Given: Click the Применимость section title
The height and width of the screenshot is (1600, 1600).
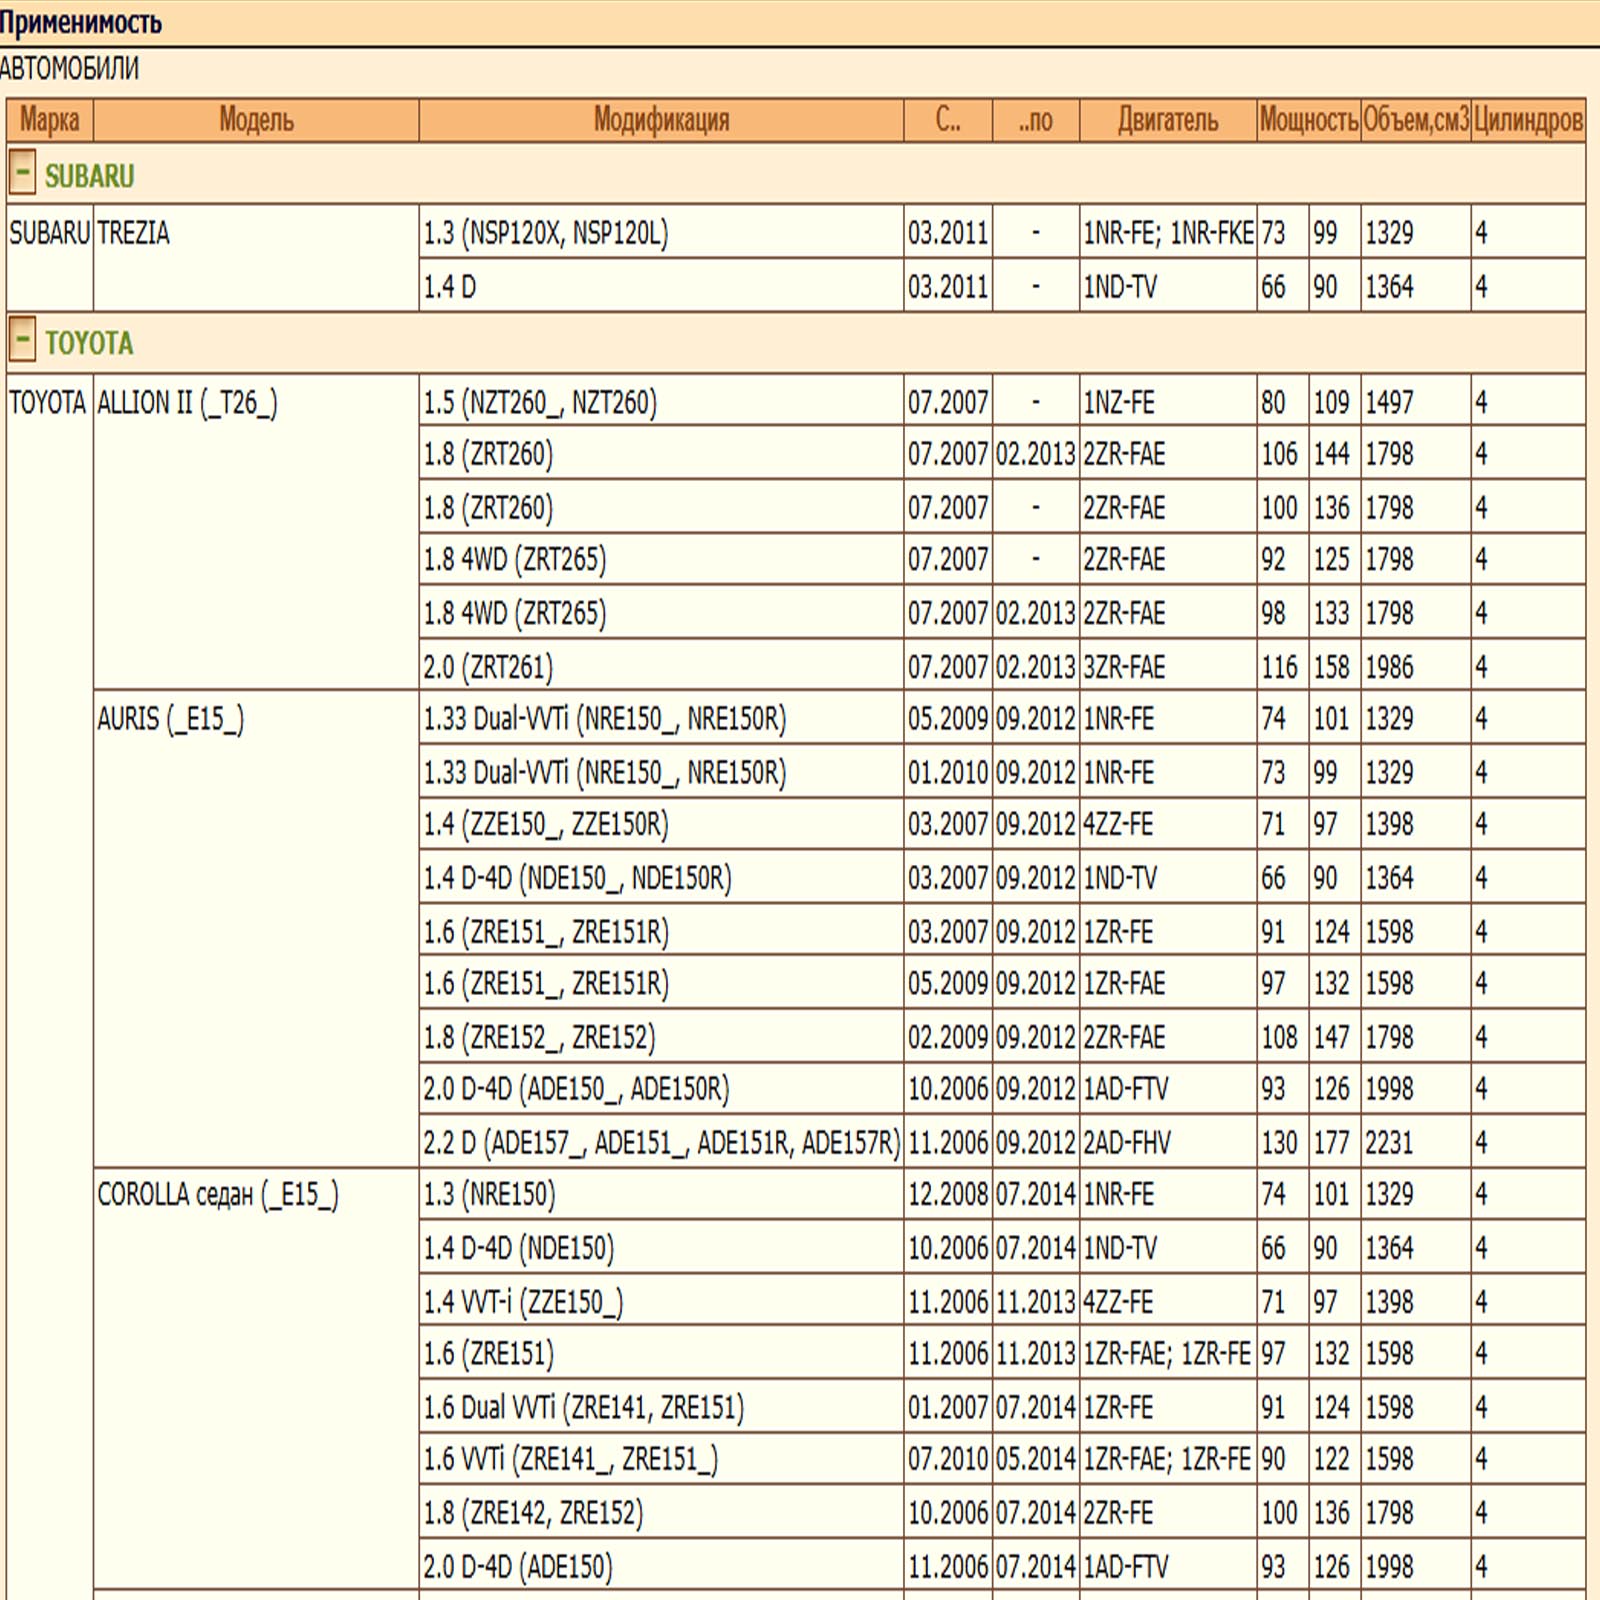Looking at the screenshot, I should coord(80,22).
